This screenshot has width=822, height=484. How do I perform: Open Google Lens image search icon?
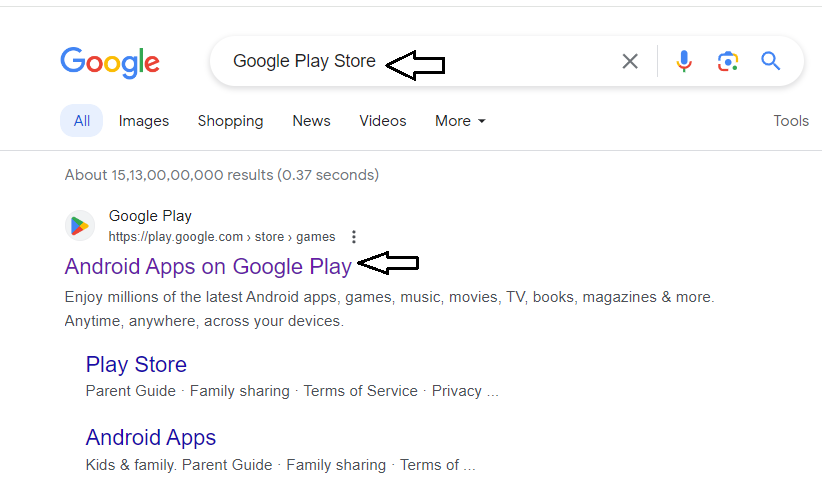click(728, 61)
